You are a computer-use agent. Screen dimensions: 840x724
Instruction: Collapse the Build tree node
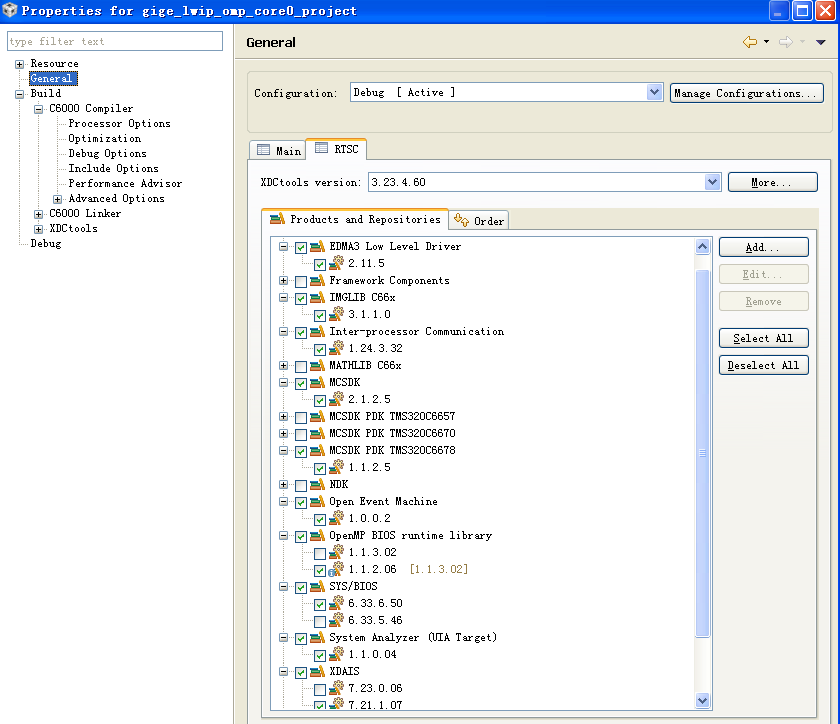[19, 94]
